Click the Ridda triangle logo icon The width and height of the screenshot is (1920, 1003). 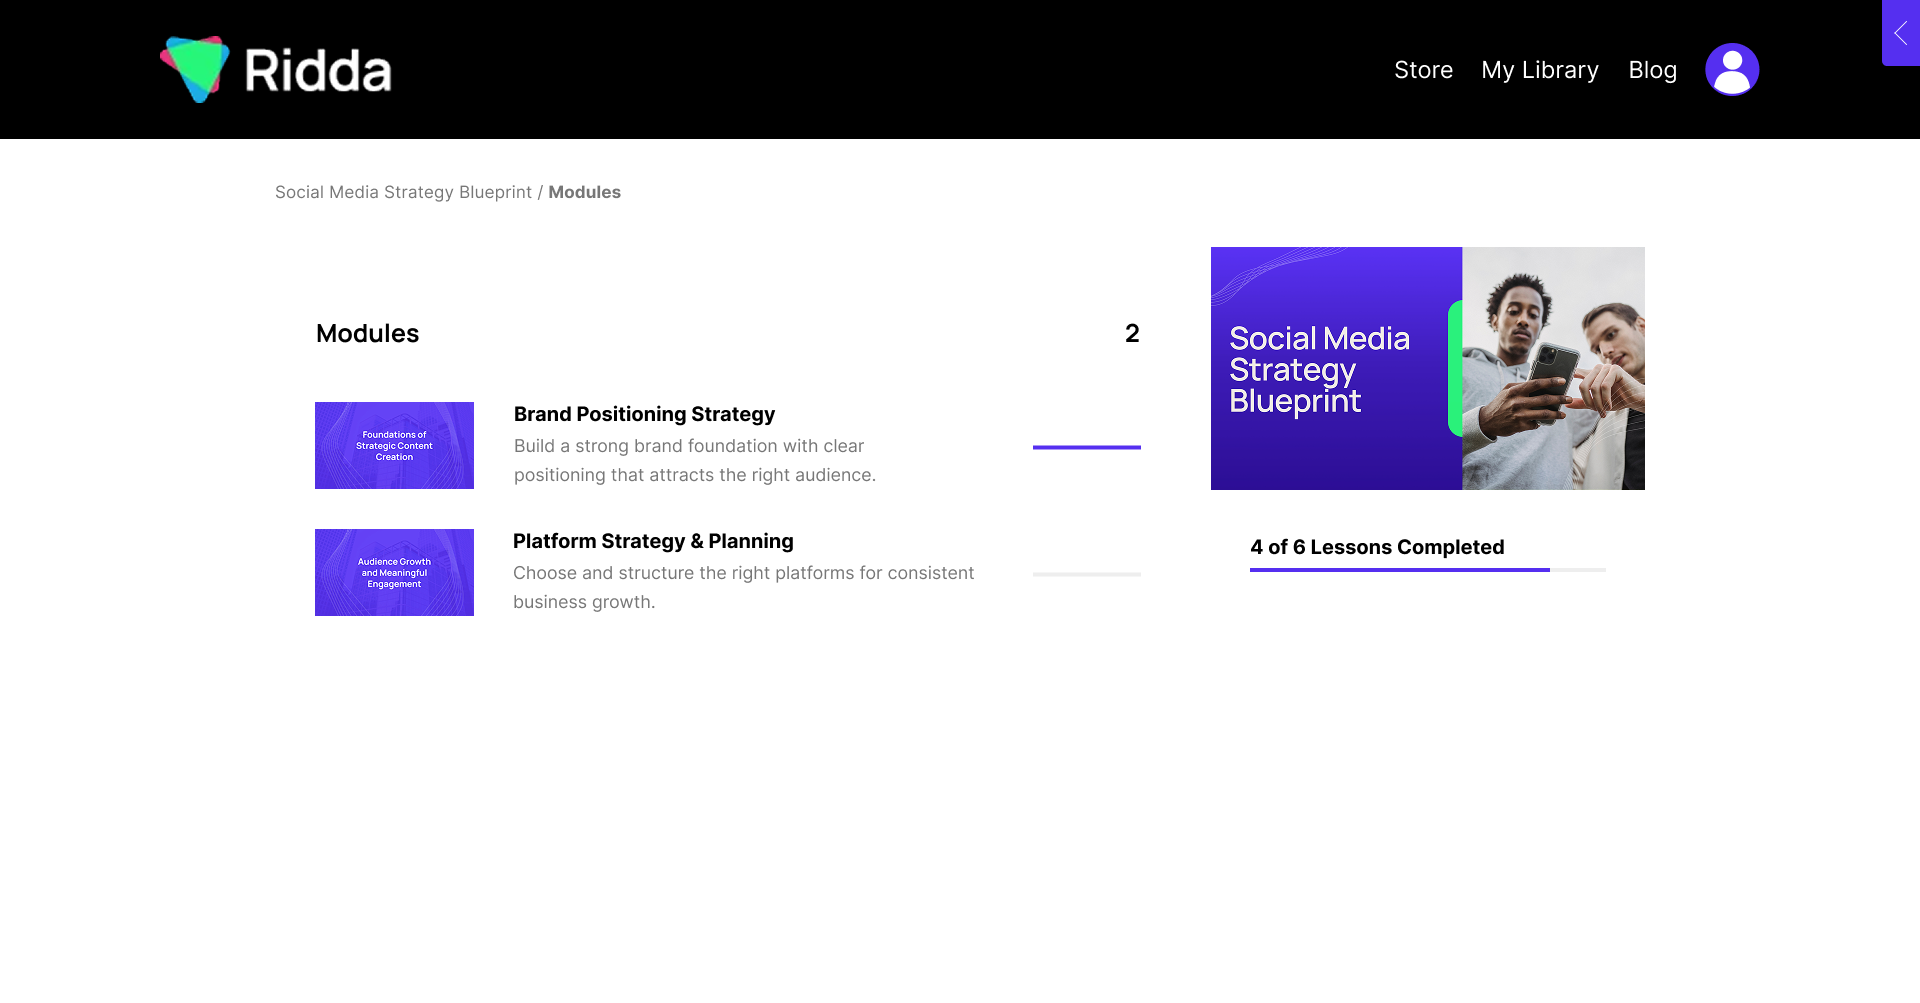(196, 69)
